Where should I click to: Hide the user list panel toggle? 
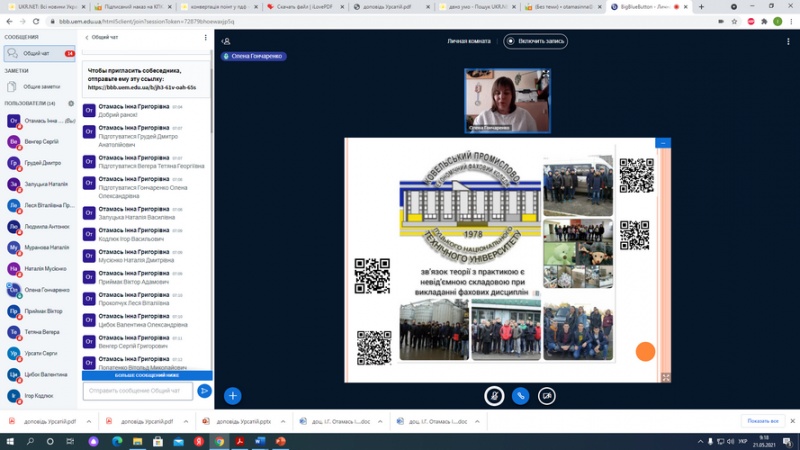227,41
